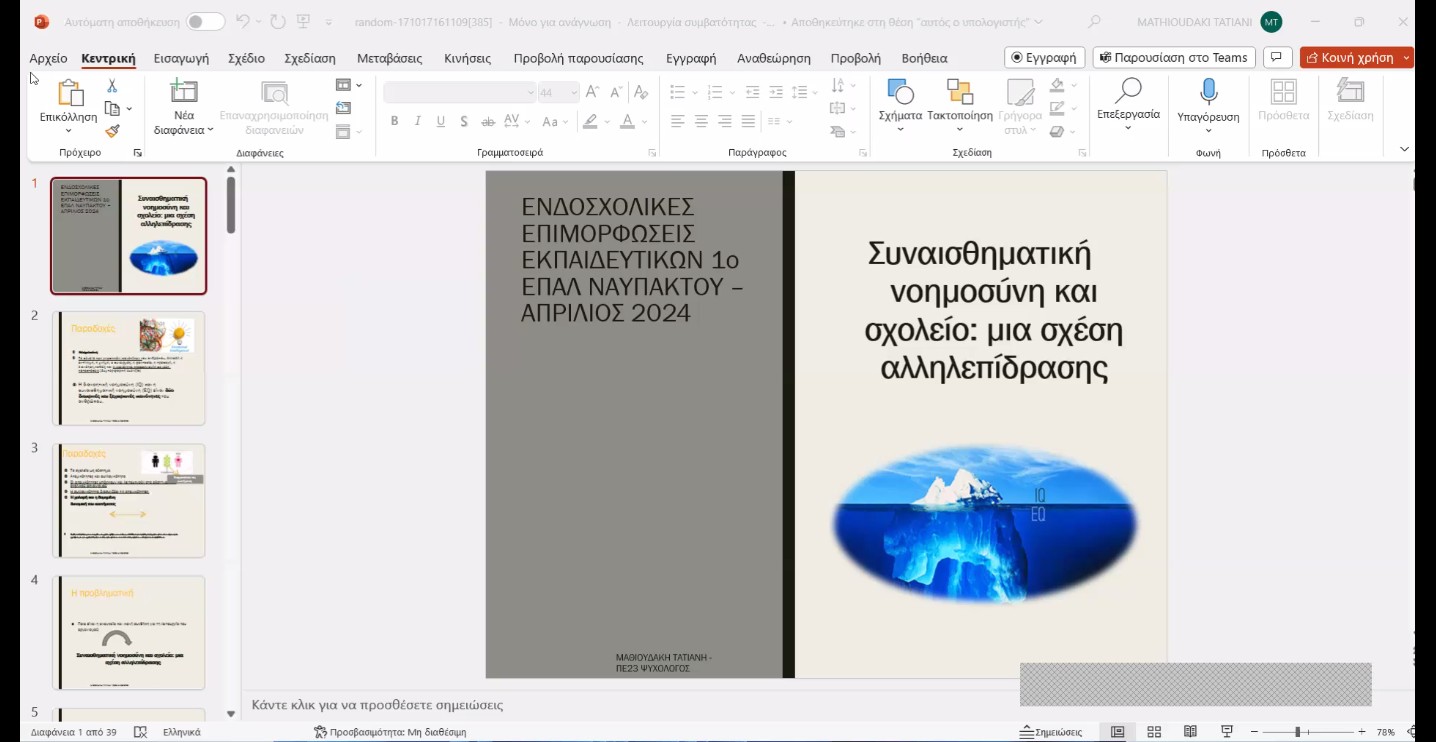Click the reset slide icon

tap(344, 108)
